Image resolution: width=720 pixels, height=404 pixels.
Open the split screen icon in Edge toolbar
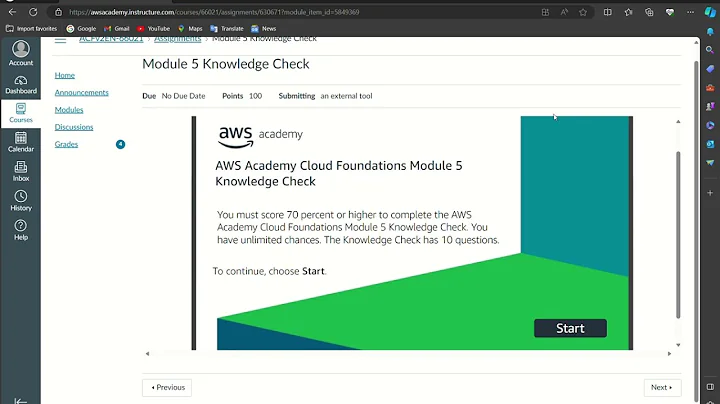(x=608, y=12)
